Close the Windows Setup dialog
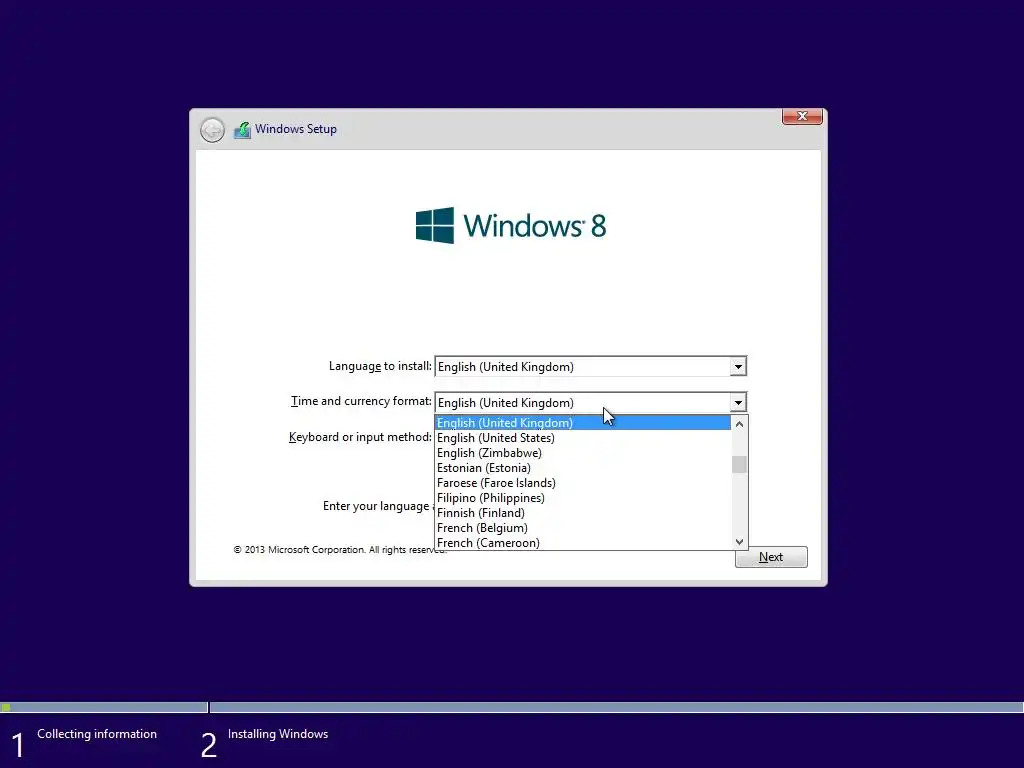Image resolution: width=1024 pixels, height=768 pixels. click(x=802, y=116)
